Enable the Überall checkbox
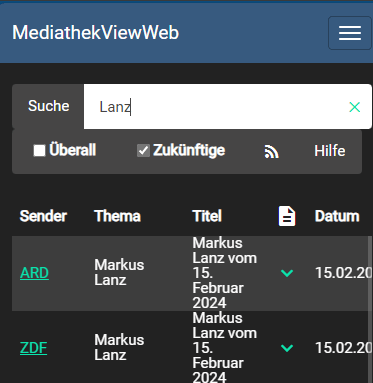373x383 pixels. 39,150
